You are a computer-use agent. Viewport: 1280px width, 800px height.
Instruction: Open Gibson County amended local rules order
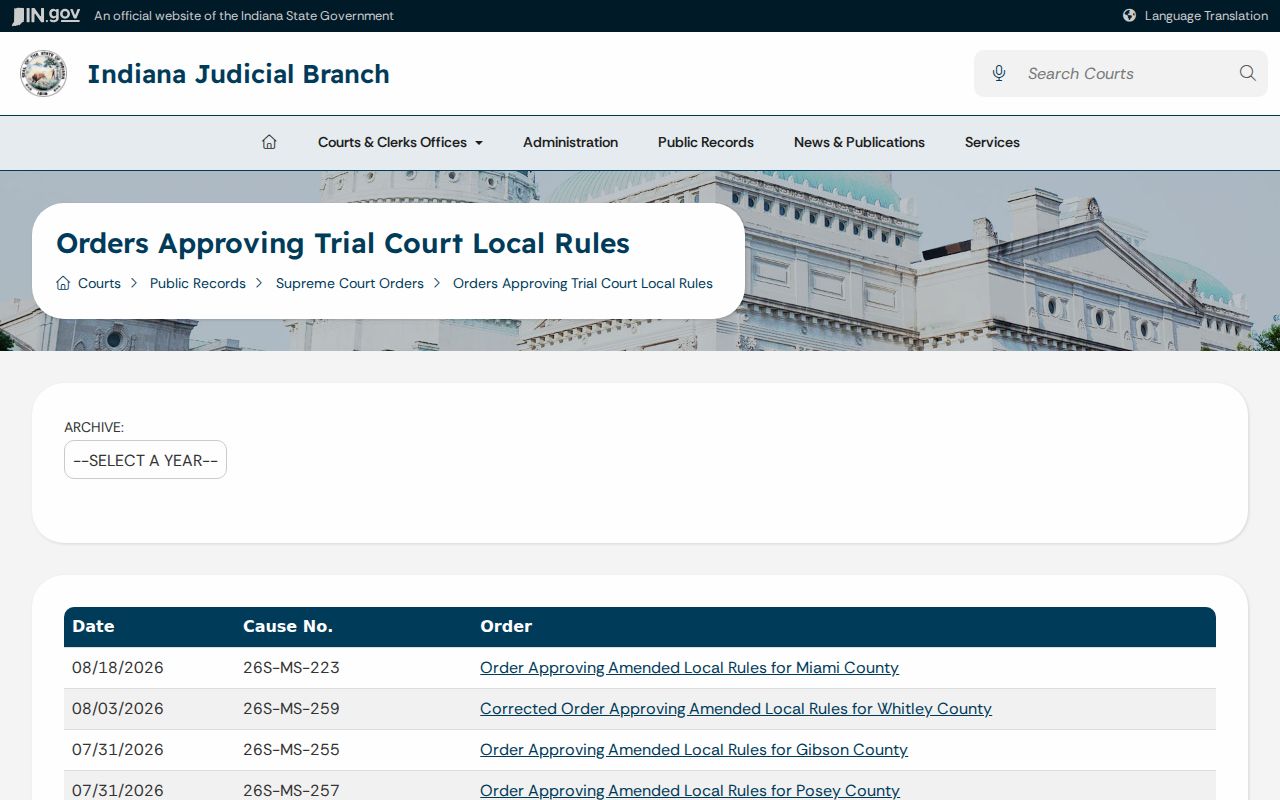click(694, 749)
